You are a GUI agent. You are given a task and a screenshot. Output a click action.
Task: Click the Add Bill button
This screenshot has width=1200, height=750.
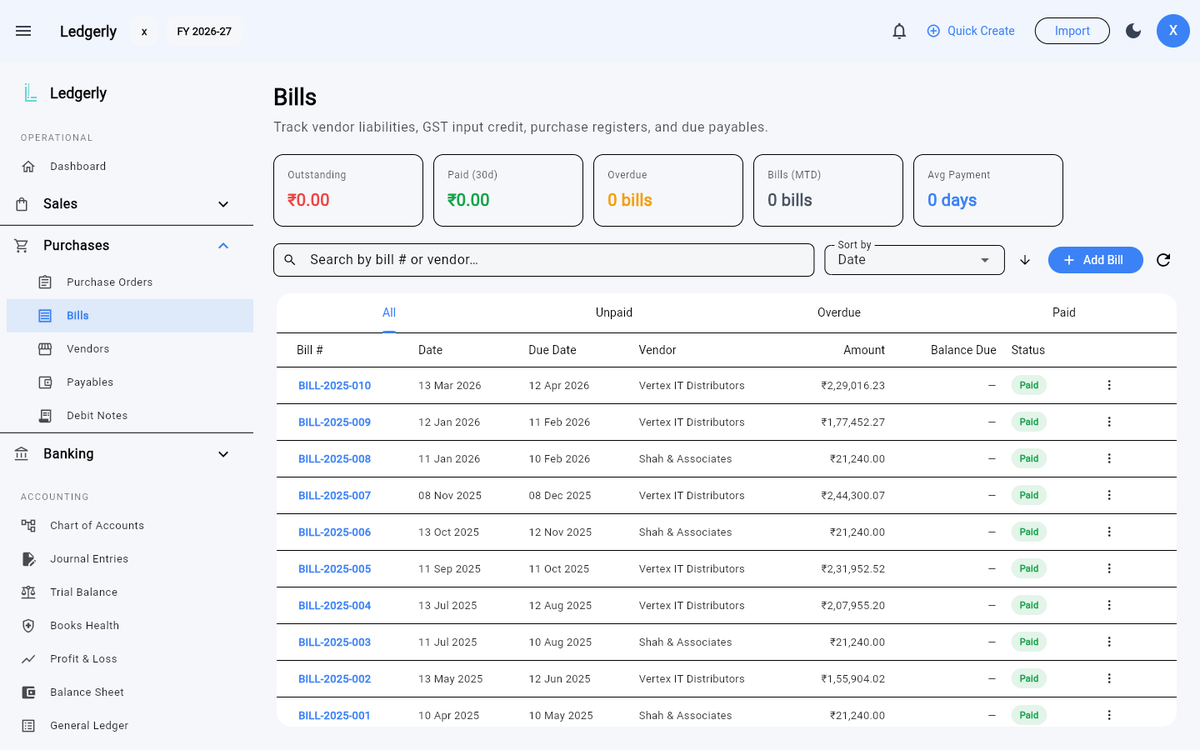tap(1095, 260)
